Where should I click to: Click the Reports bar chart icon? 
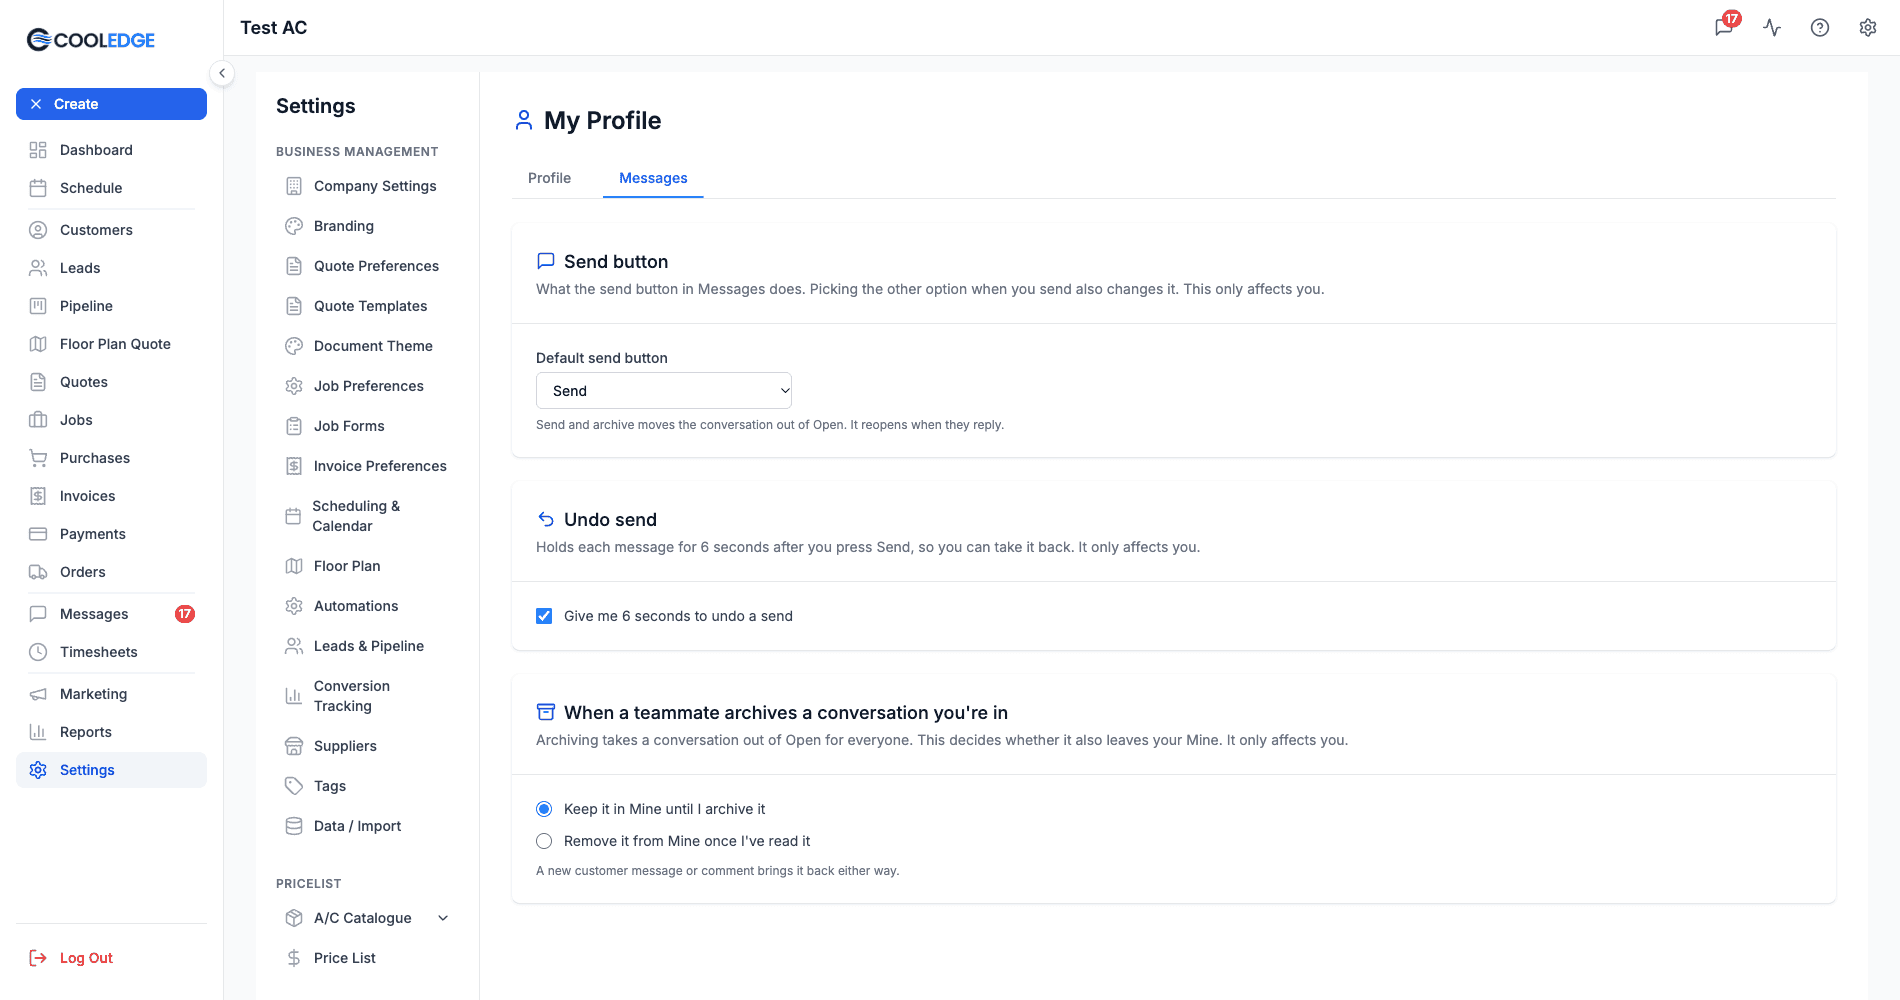38,732
